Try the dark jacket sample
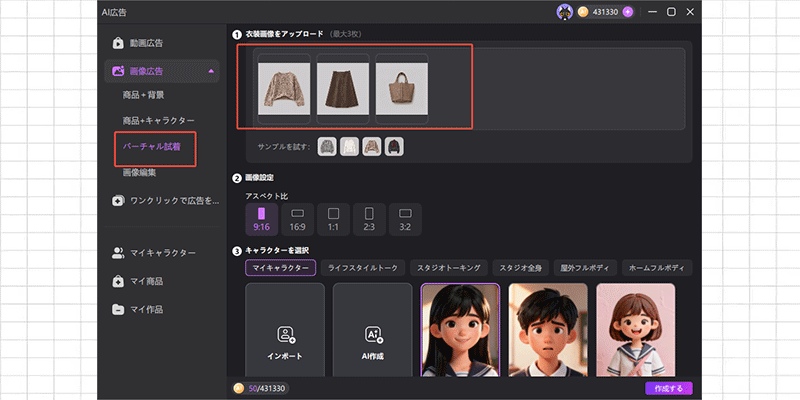 (394, 146)
